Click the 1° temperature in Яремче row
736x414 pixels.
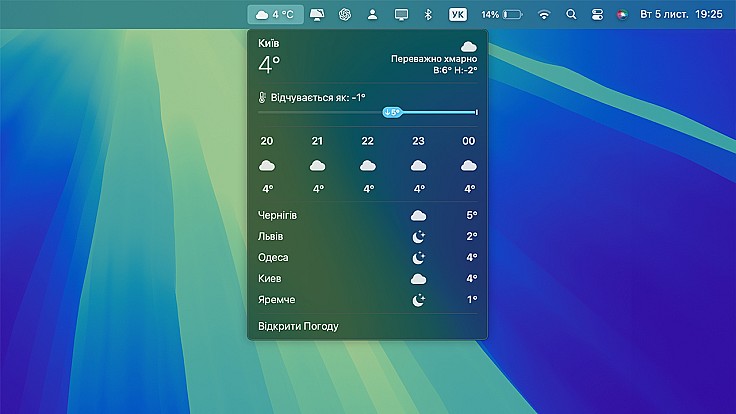click(x=472, y=299)
